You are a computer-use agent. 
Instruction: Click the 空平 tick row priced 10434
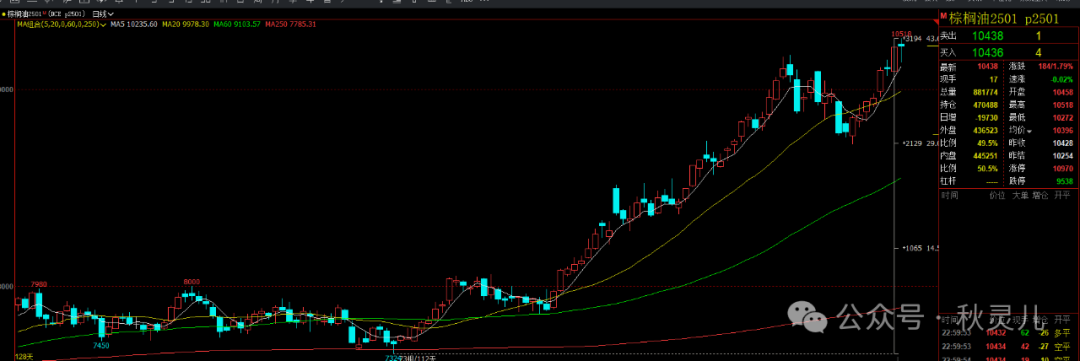pos(1007,346)
